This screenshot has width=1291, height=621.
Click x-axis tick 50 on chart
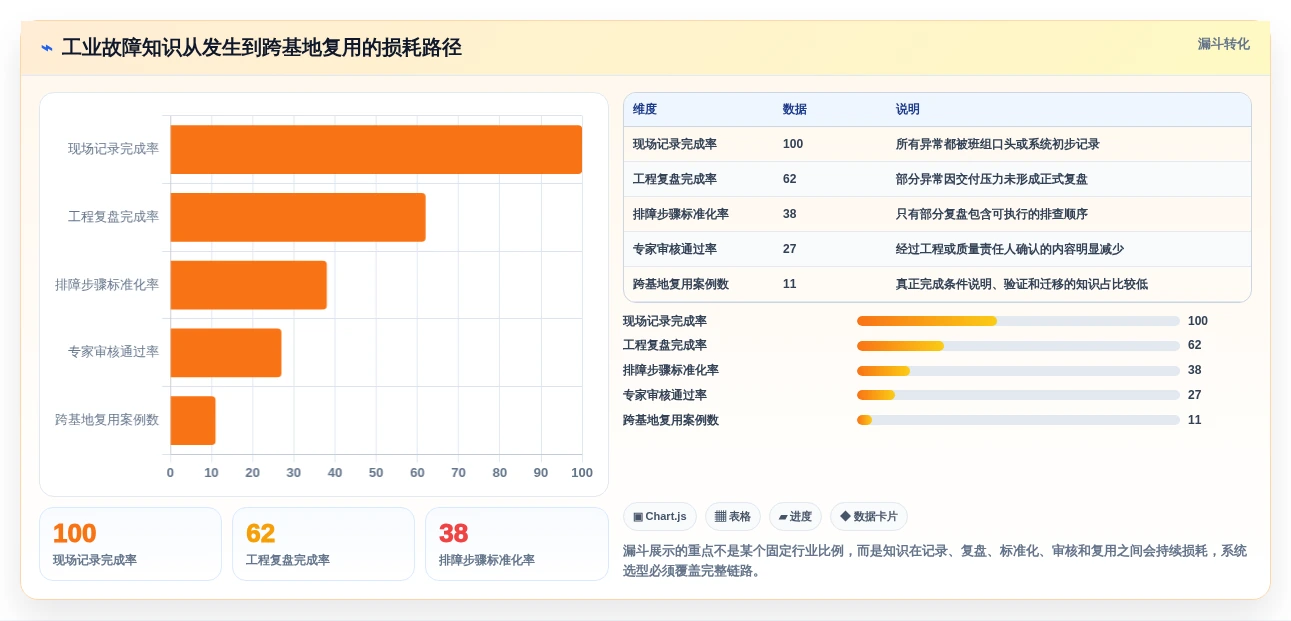pyautogui.click(x=376, y=473)
